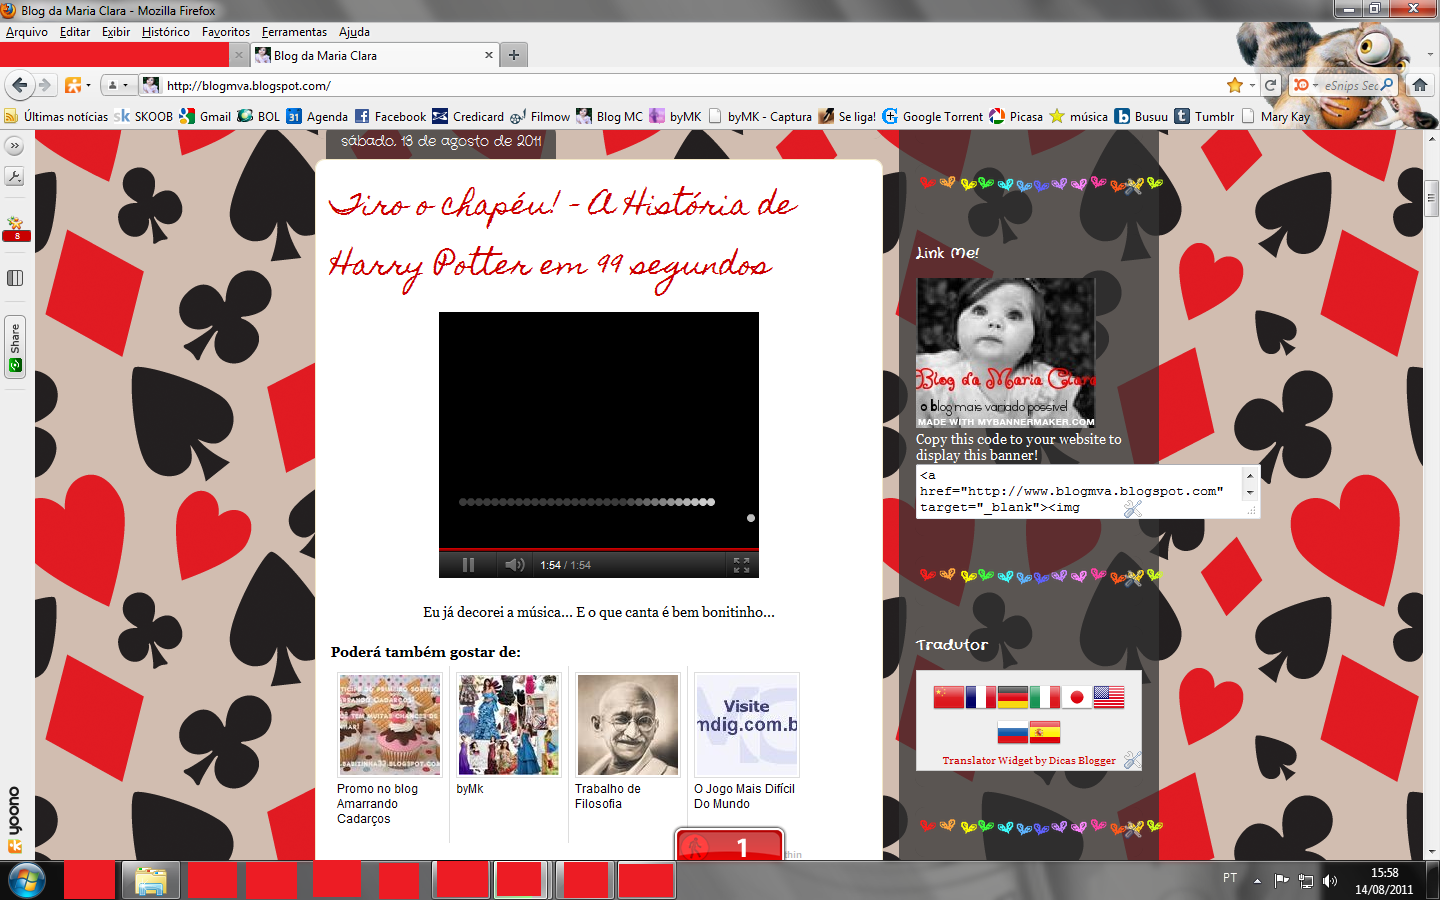Open the Picasa bookmark
1440x900 pixels.
click(x=1016, y=116)
